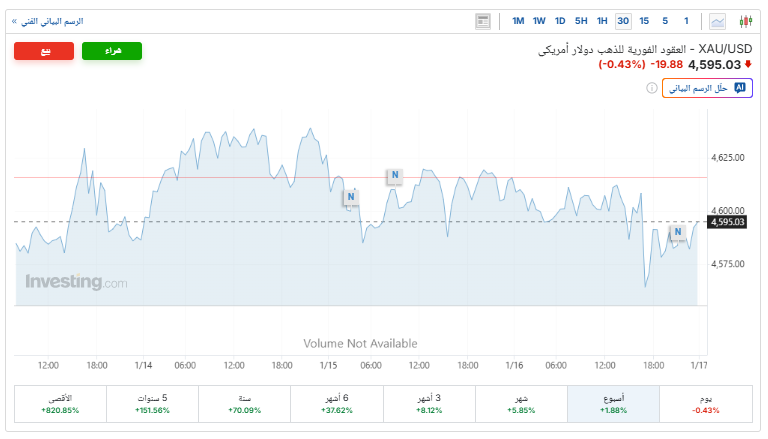Switch to area chart type

coord(718,21)
